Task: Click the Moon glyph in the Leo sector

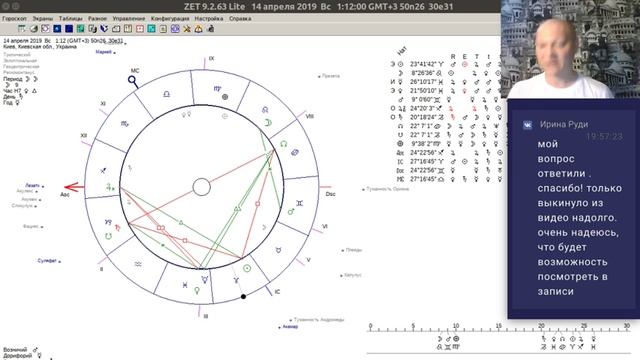Action: pos(268,122)
